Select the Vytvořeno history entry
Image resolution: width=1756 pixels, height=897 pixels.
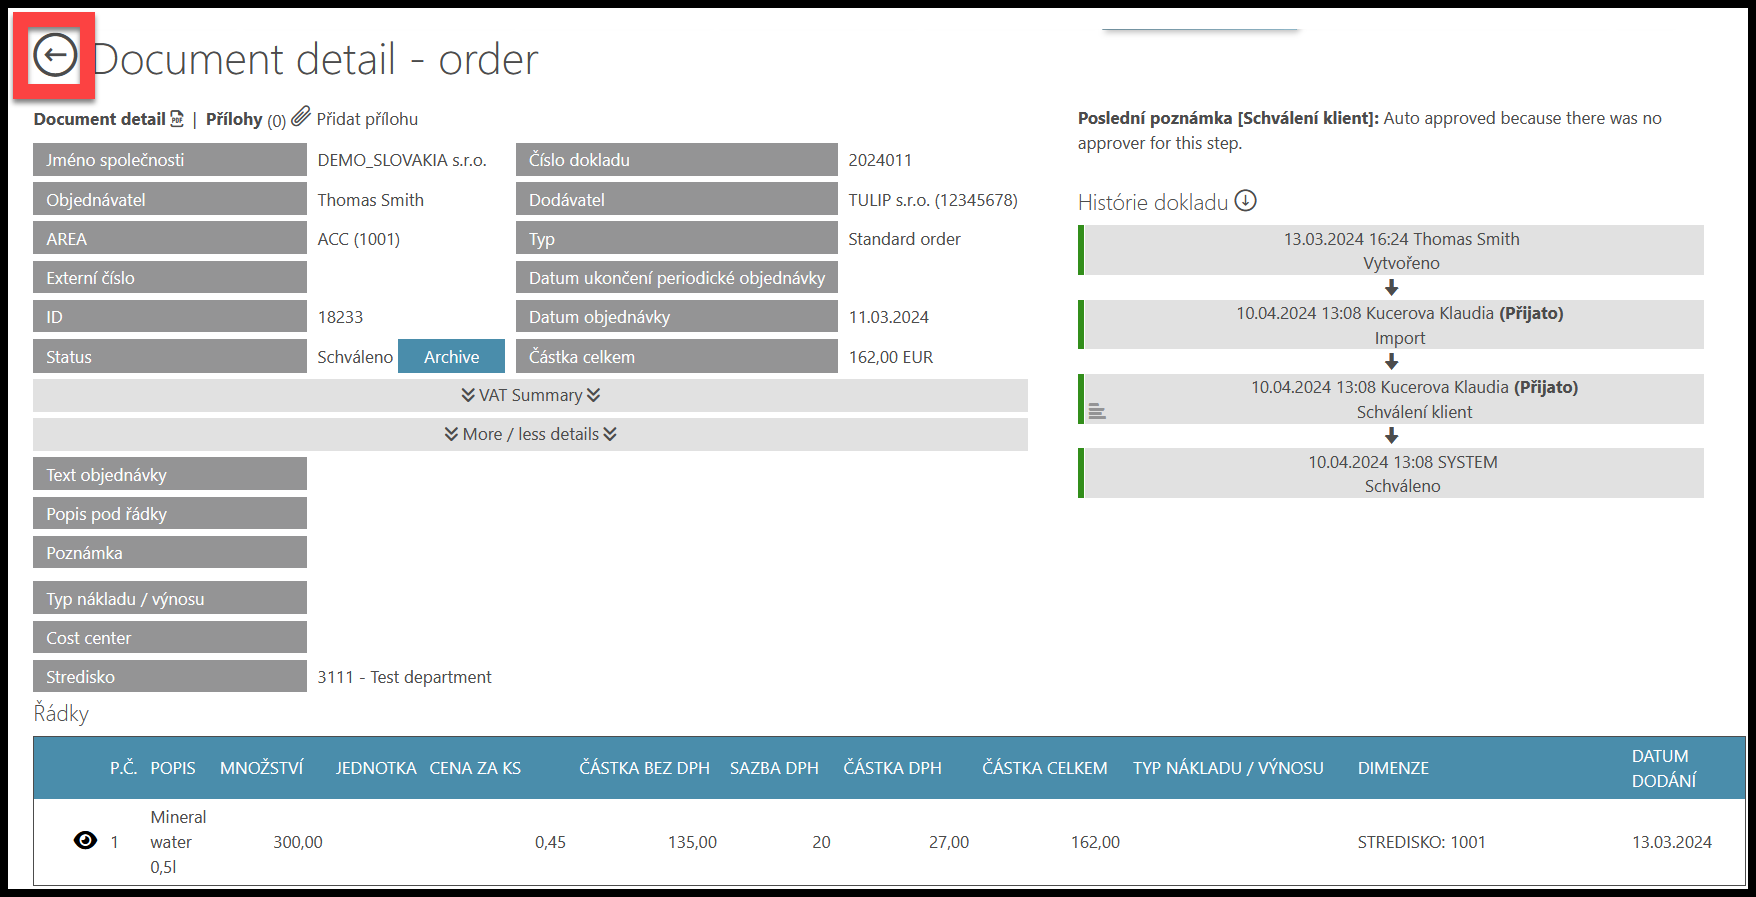coord(1391,250)
